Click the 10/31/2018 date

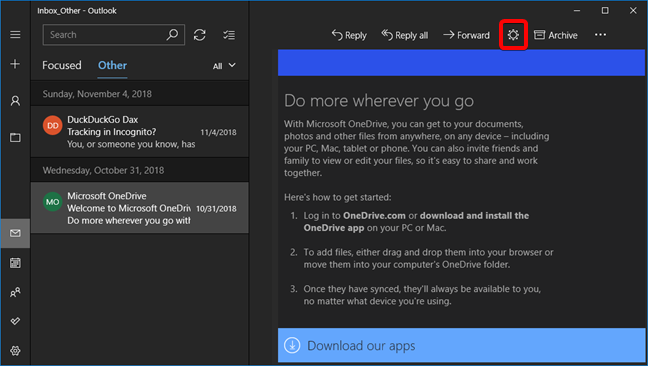216,209
